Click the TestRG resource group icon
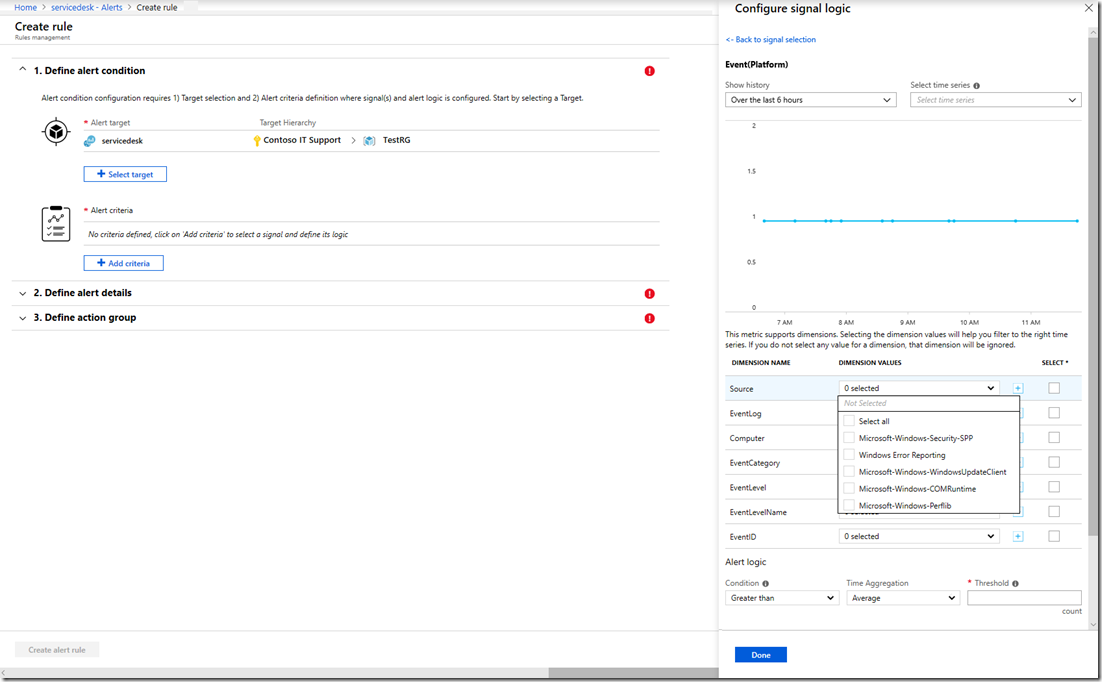 369,141
